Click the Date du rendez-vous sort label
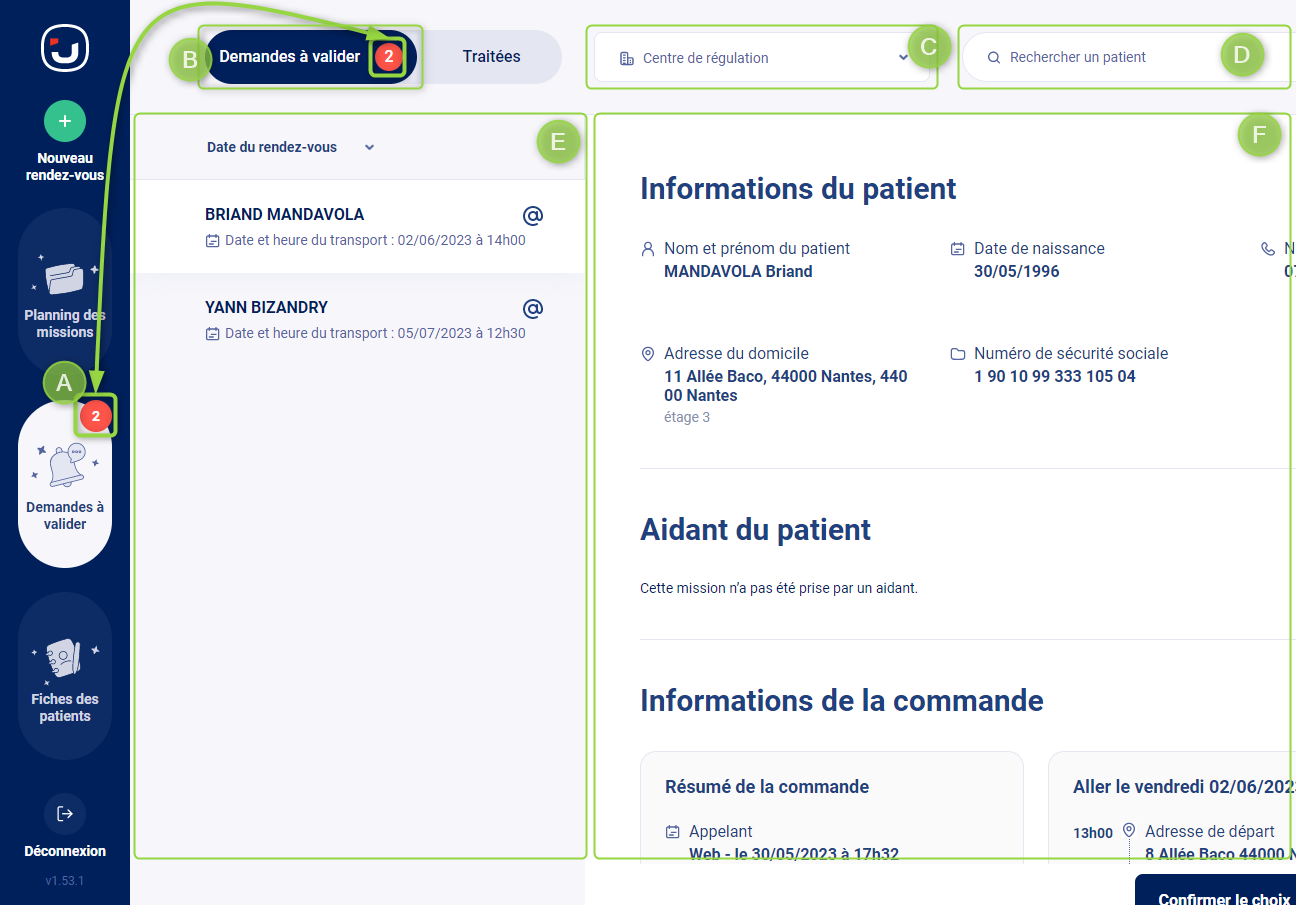This screenshot has height=905, width=1296. click(x=272, y=148)
